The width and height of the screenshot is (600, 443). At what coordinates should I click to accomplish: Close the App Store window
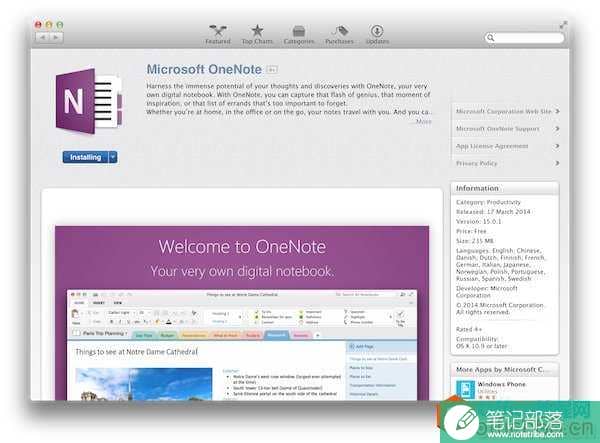[x=38, y=25]
